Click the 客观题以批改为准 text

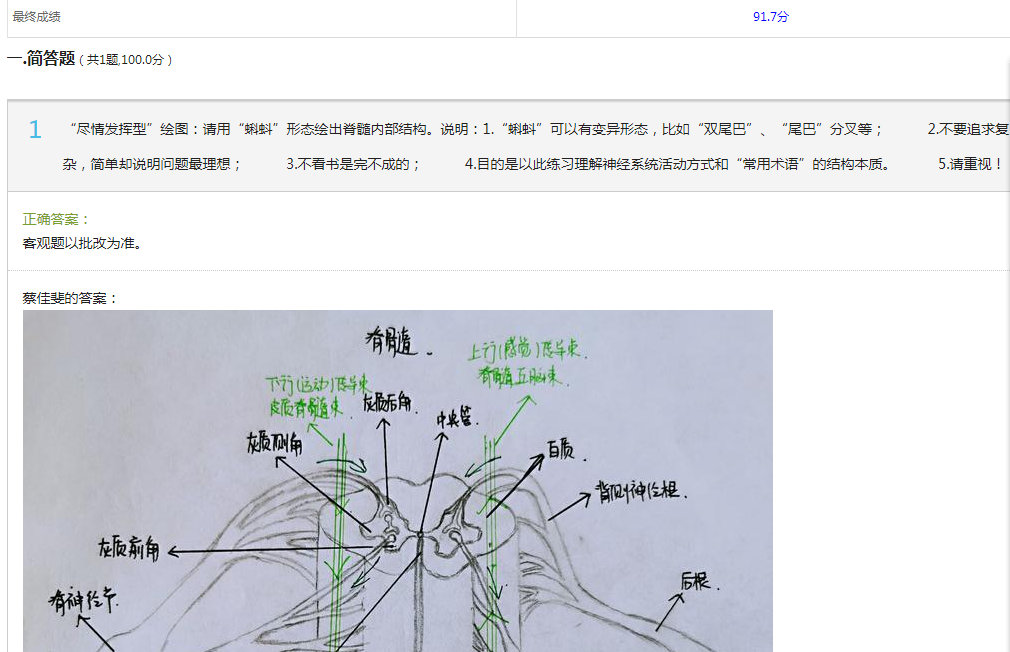82,243
